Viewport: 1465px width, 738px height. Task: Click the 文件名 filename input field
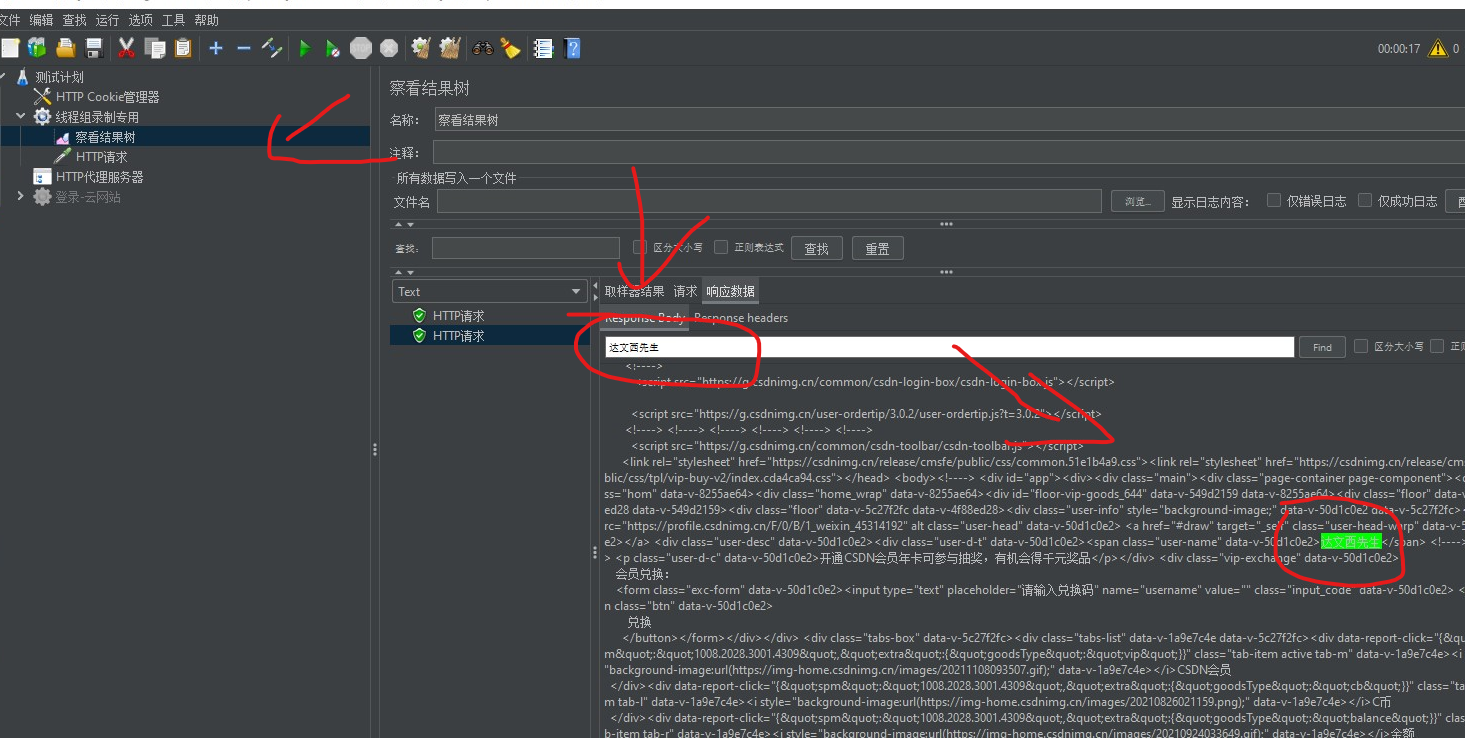click(769, 201)
